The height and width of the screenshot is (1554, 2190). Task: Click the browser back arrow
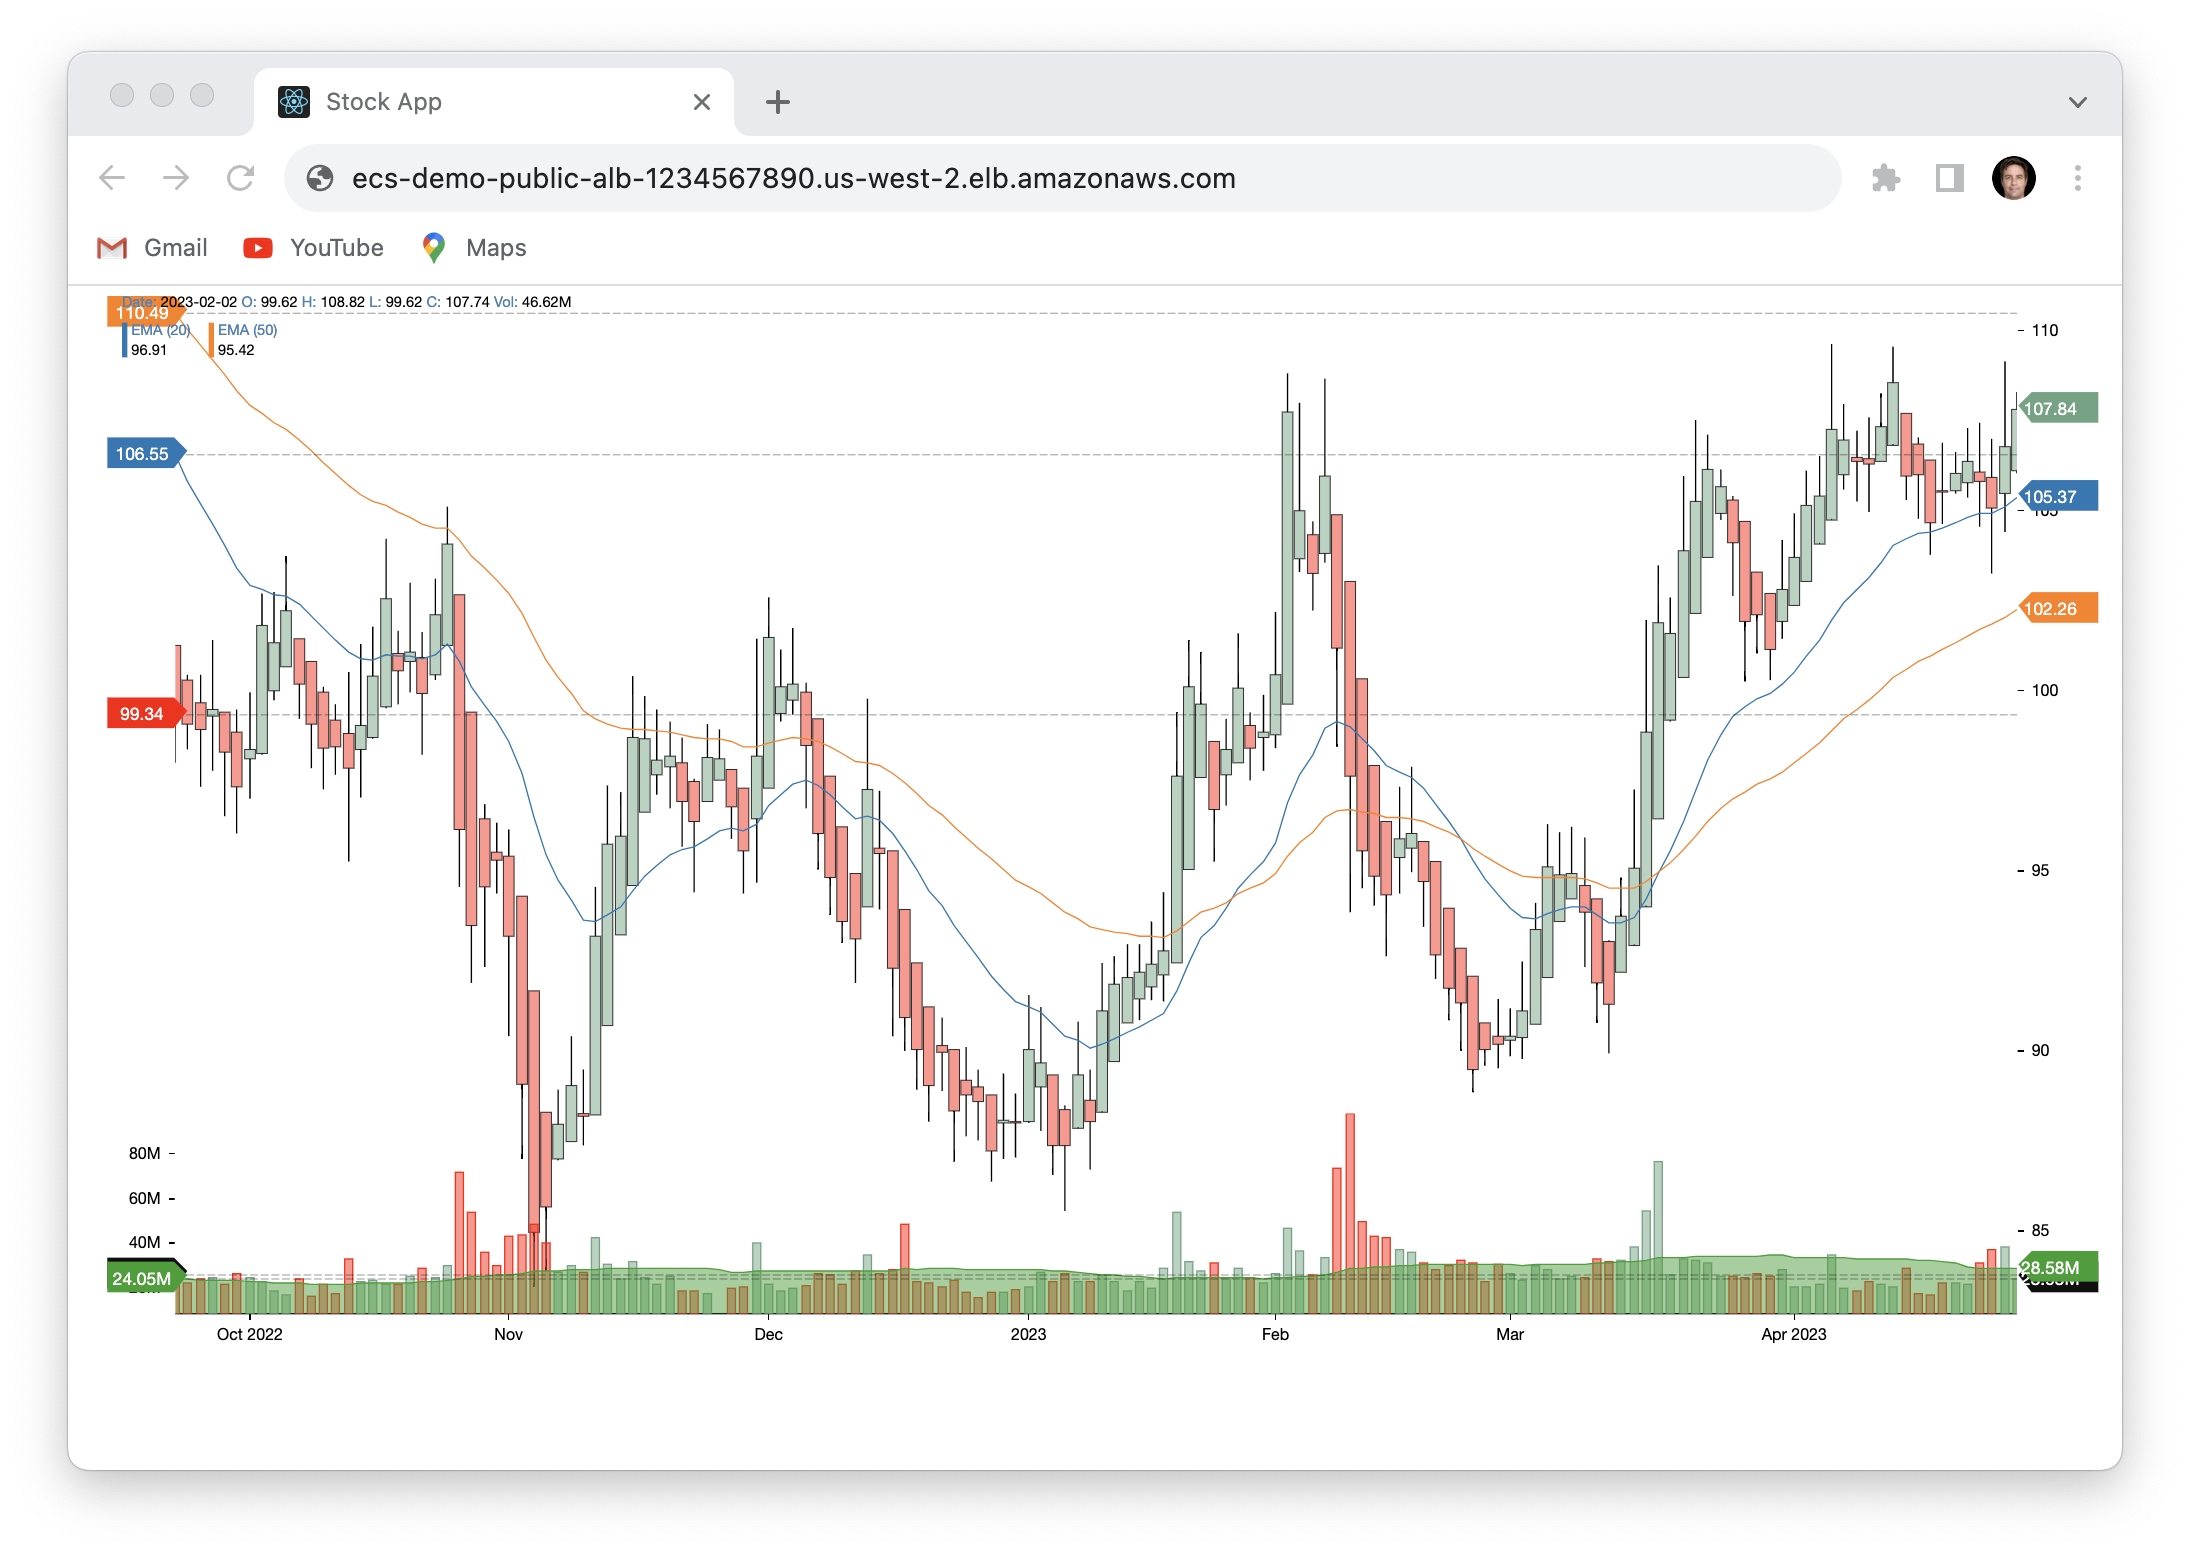click(112, 178)
